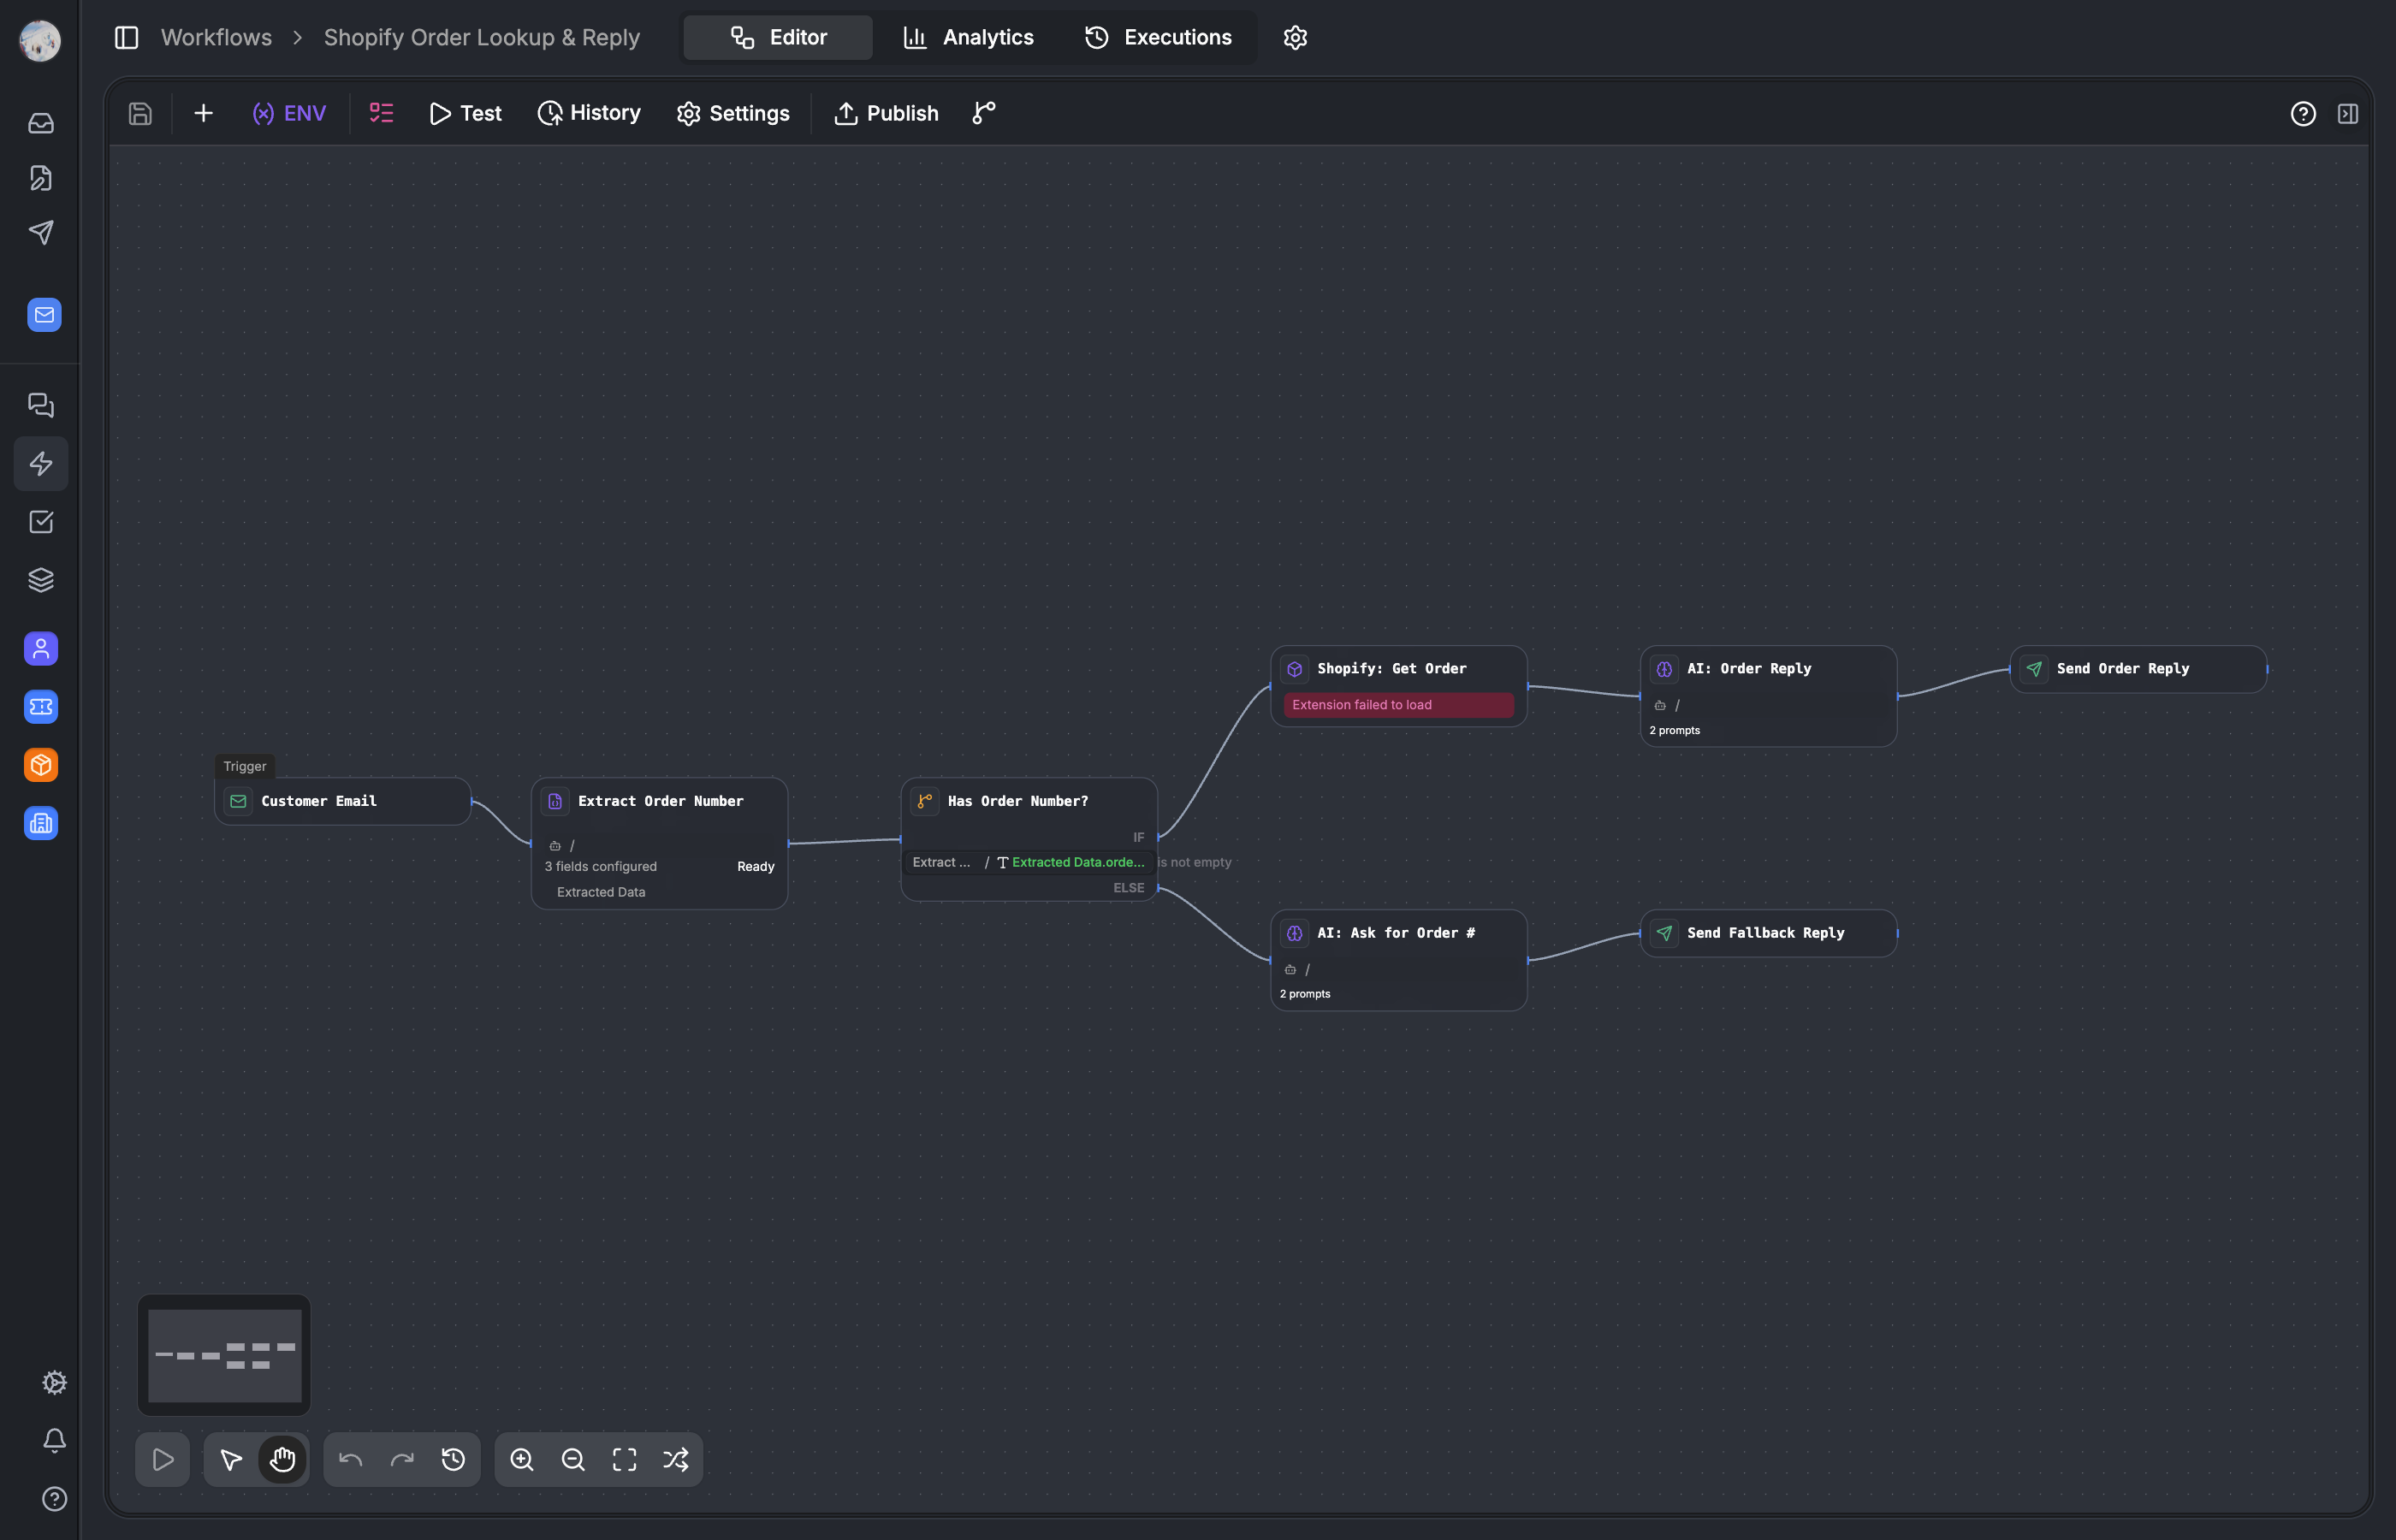
Task: Click the zoom out magnifier
Action: point(573,1459)
